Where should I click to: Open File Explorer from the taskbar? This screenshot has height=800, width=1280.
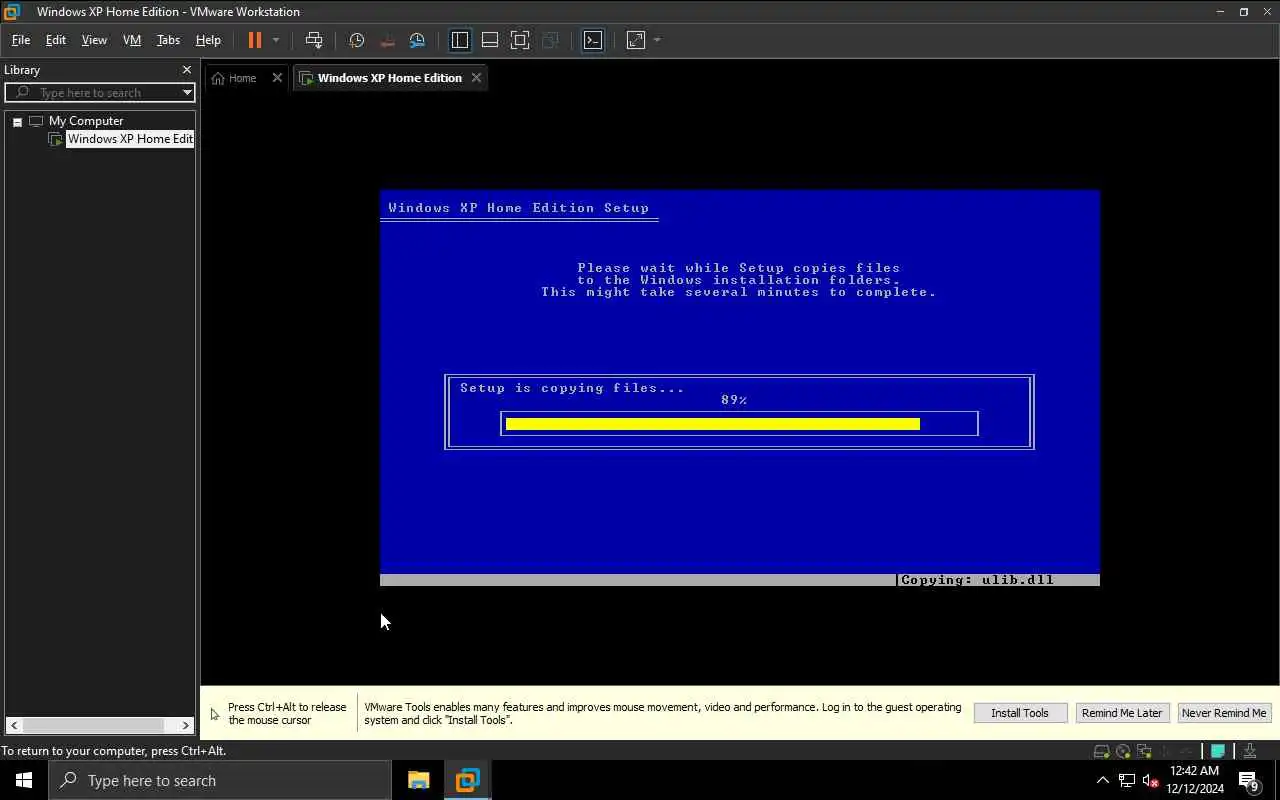point(418,780)
